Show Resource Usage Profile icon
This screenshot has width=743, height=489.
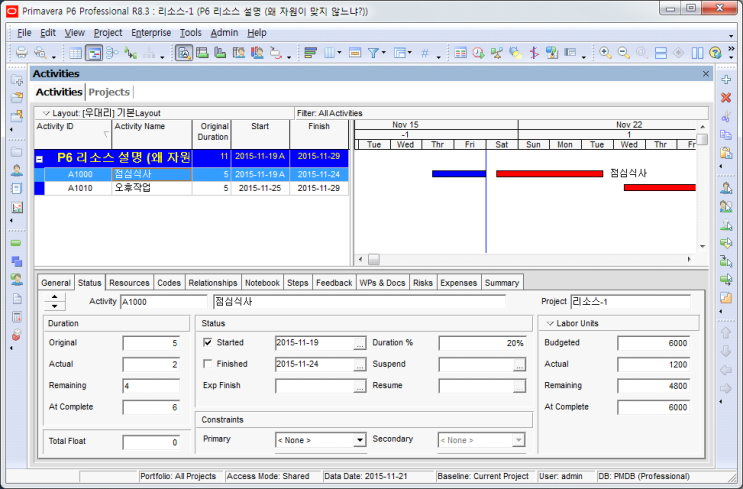pyautogui.click(x=257, y=53)
